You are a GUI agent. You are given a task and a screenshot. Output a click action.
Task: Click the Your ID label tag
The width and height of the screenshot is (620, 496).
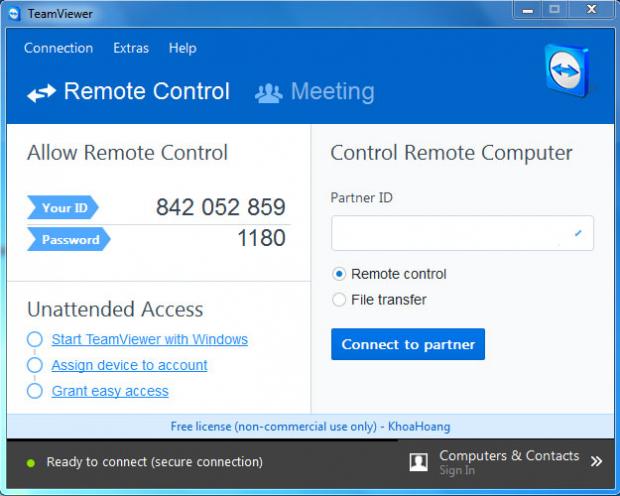tap(62, 207)
